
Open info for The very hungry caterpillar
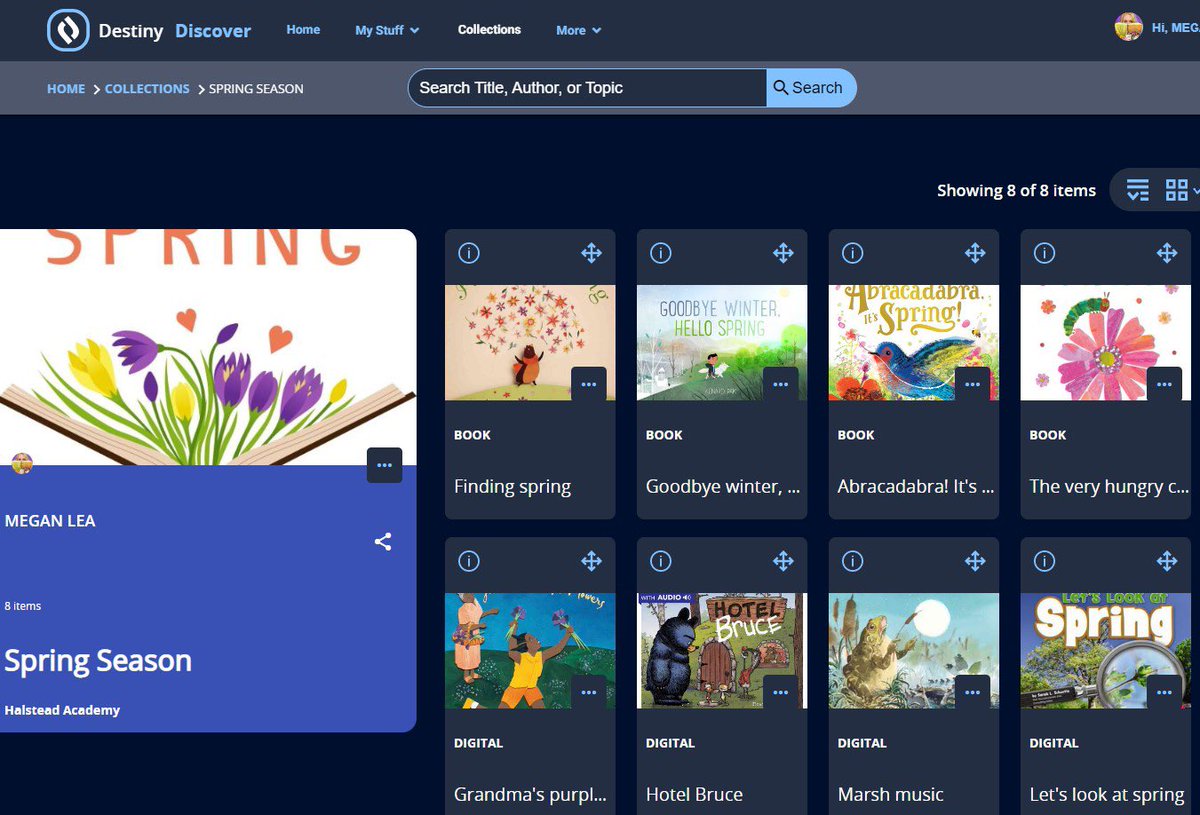coord(1044,253)
